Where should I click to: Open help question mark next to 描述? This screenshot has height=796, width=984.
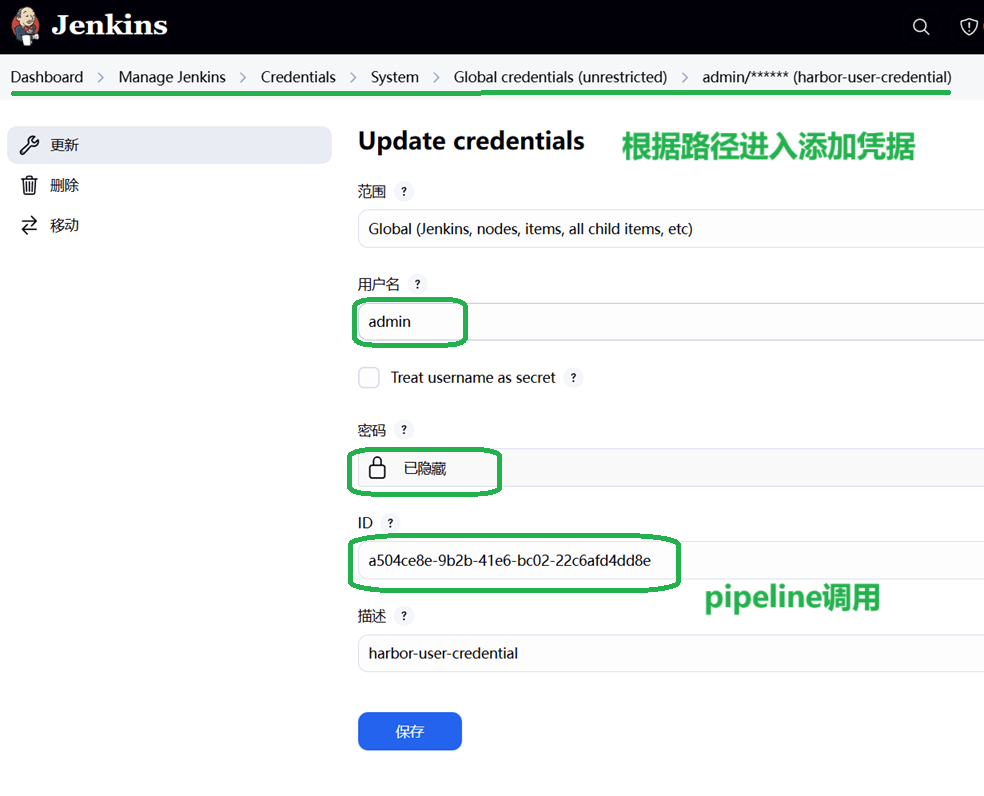[x=404, y=616]
